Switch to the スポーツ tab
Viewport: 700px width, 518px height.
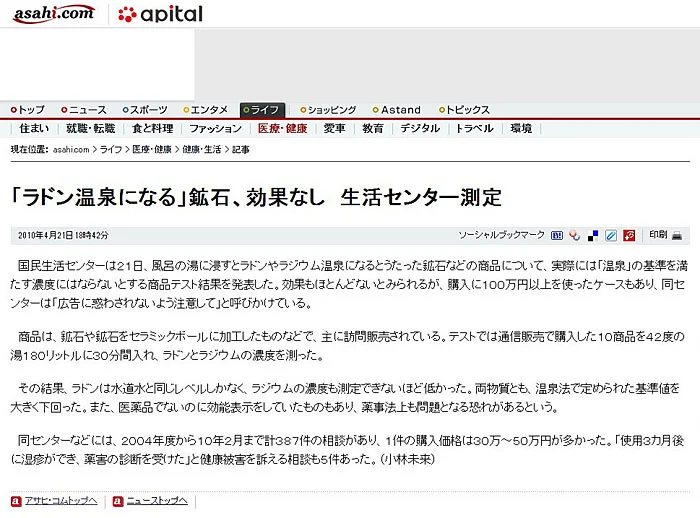pos(146,110)
